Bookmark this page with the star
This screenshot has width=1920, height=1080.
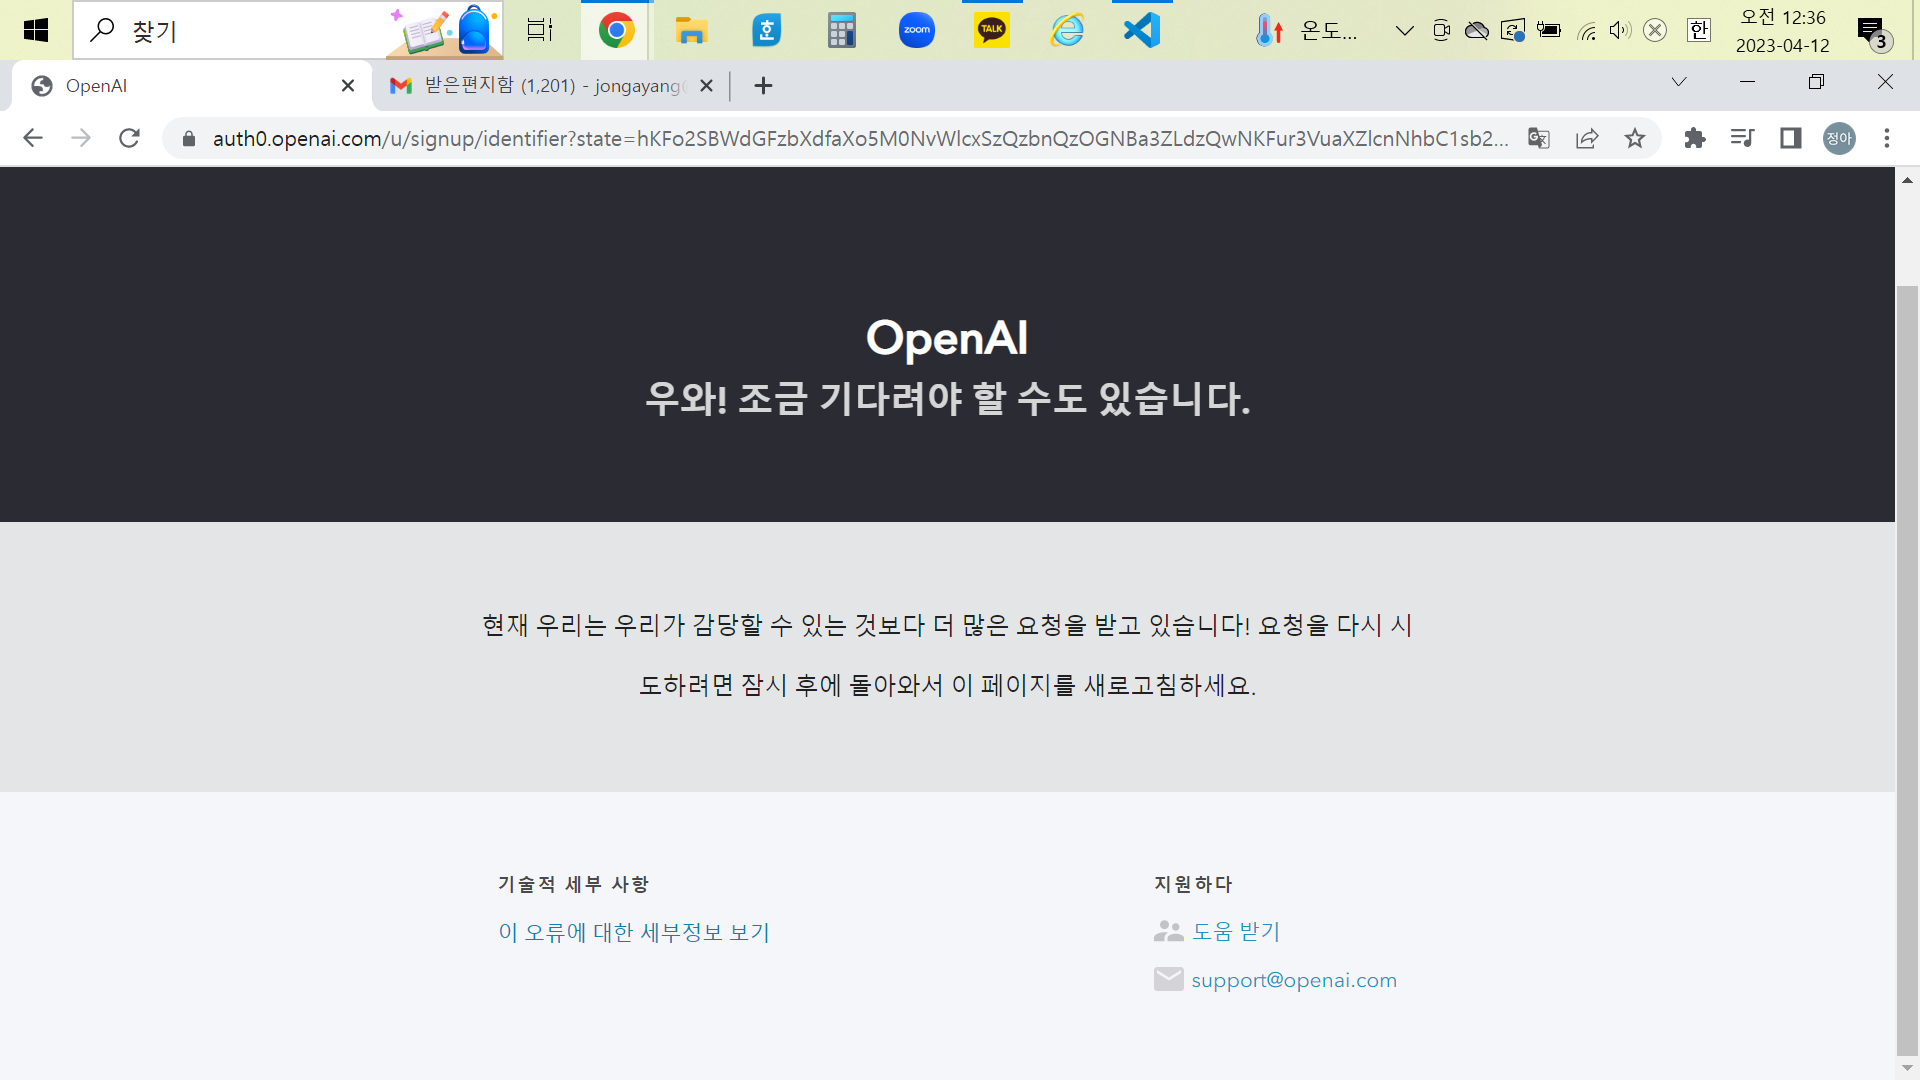[x=1635, y=138]
